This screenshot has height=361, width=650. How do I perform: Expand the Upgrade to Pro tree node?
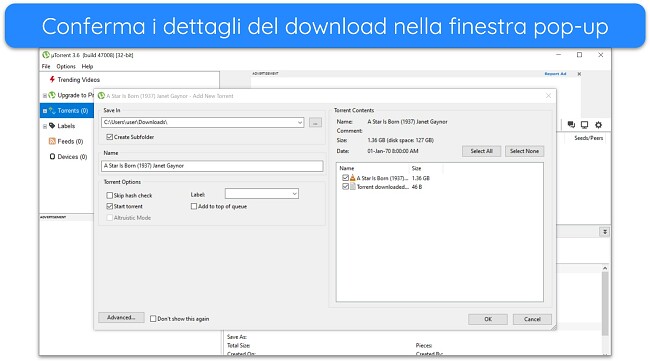tap(45, 95)
